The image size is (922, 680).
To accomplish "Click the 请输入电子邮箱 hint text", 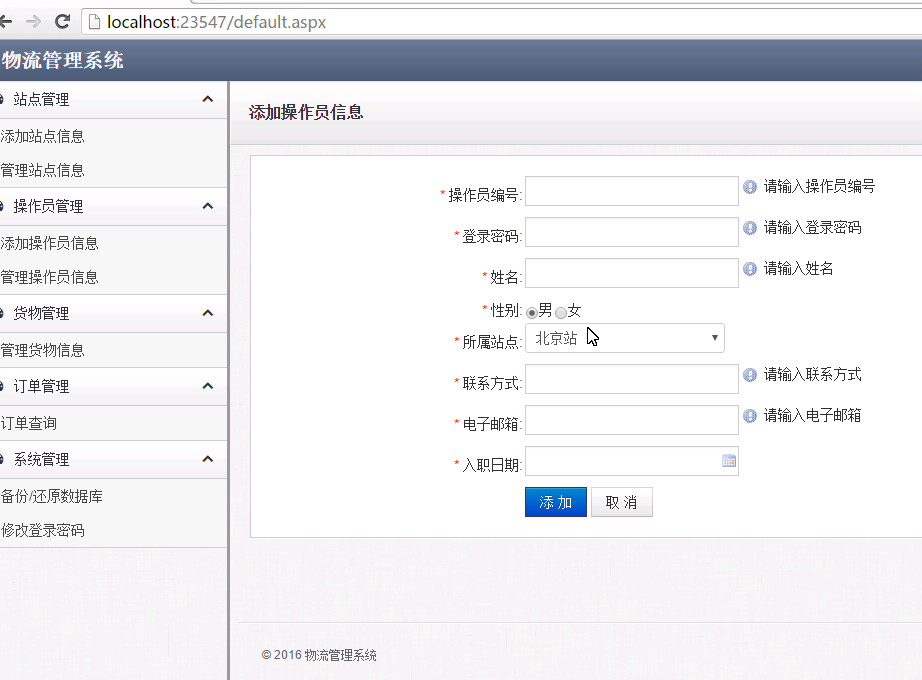I will 812,416.
